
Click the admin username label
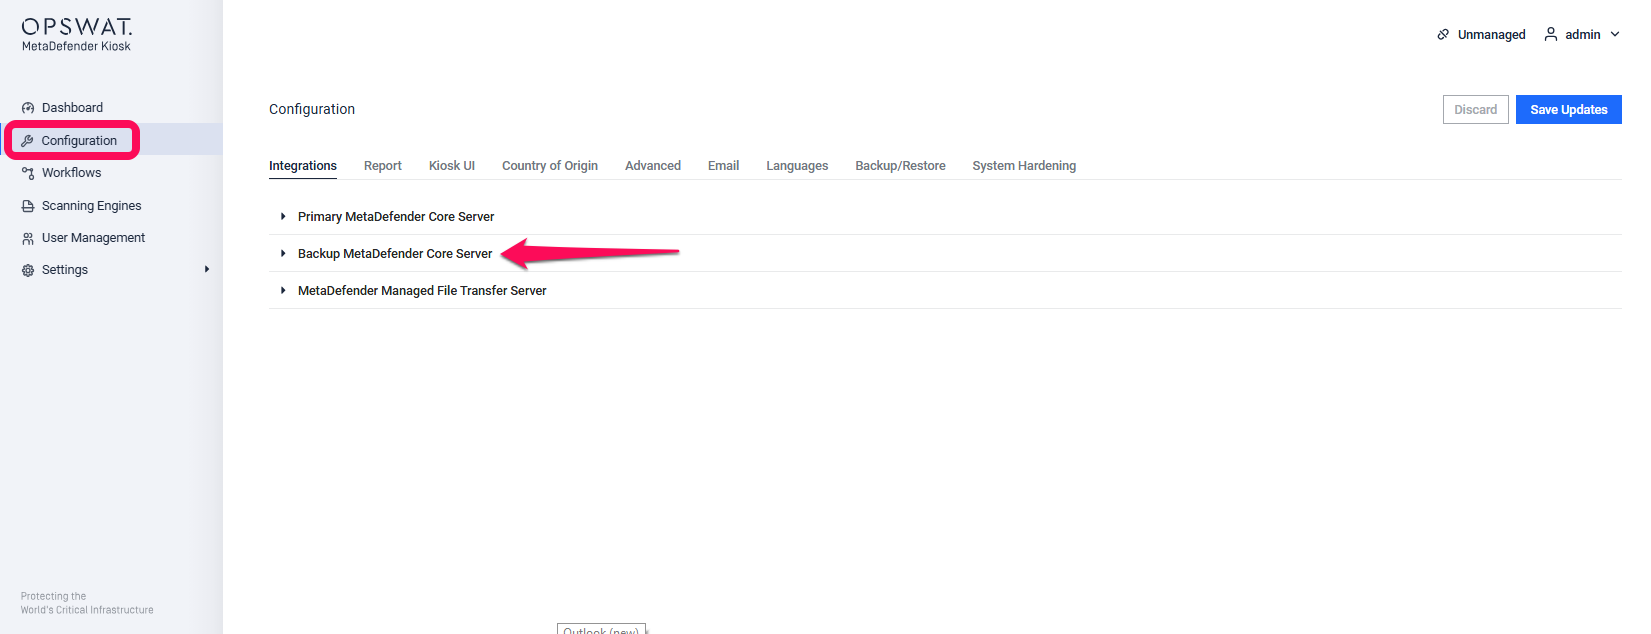point(1583,35)
